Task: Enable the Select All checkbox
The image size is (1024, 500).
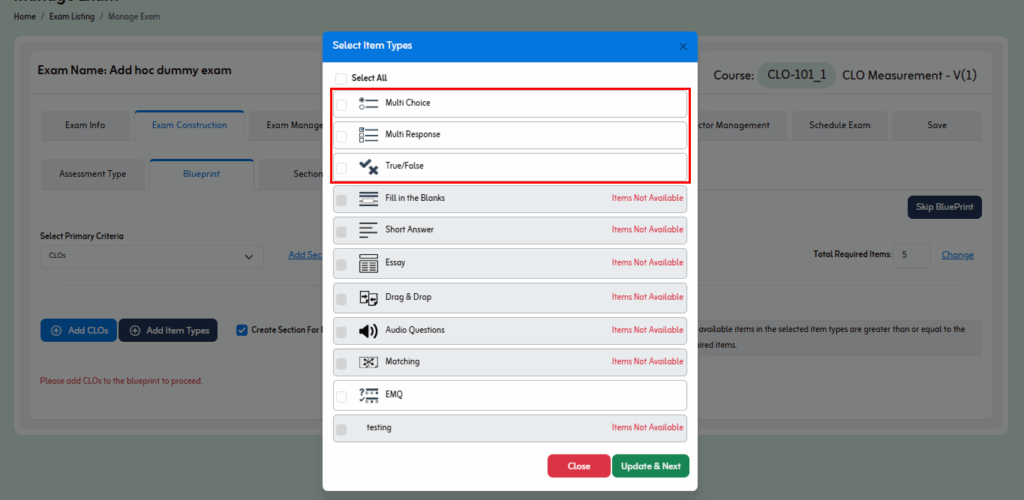Action: click(341, 78)
